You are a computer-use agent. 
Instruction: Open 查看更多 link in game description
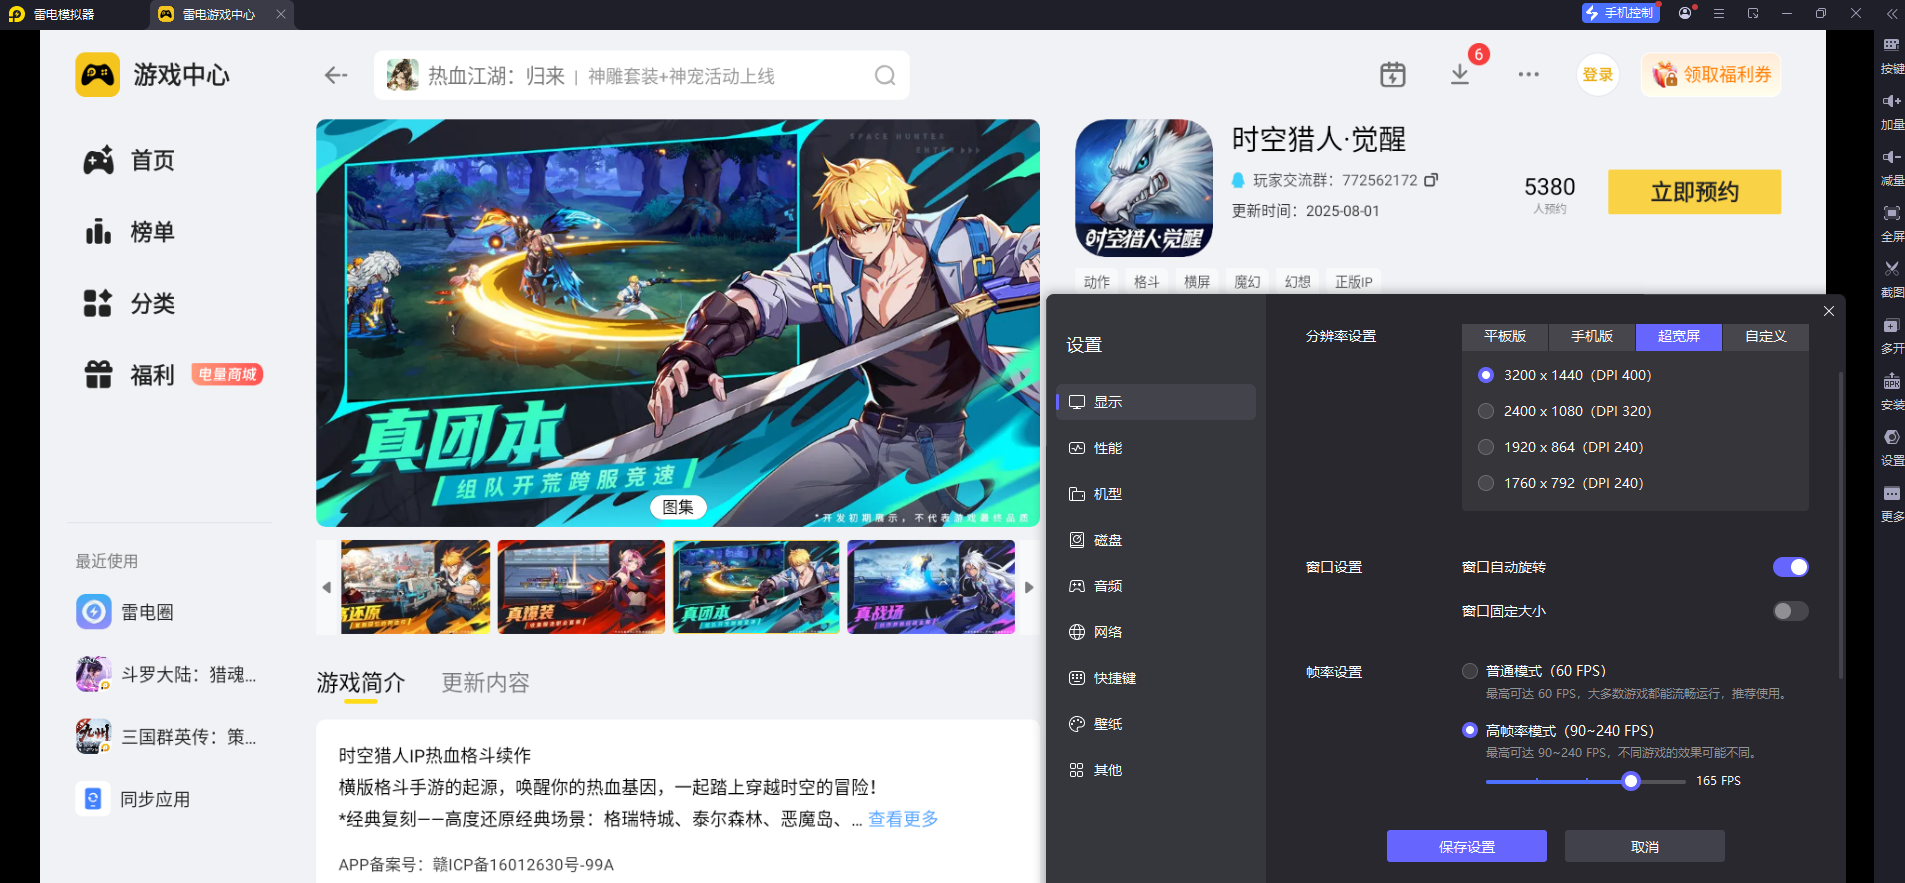[903, 819]
